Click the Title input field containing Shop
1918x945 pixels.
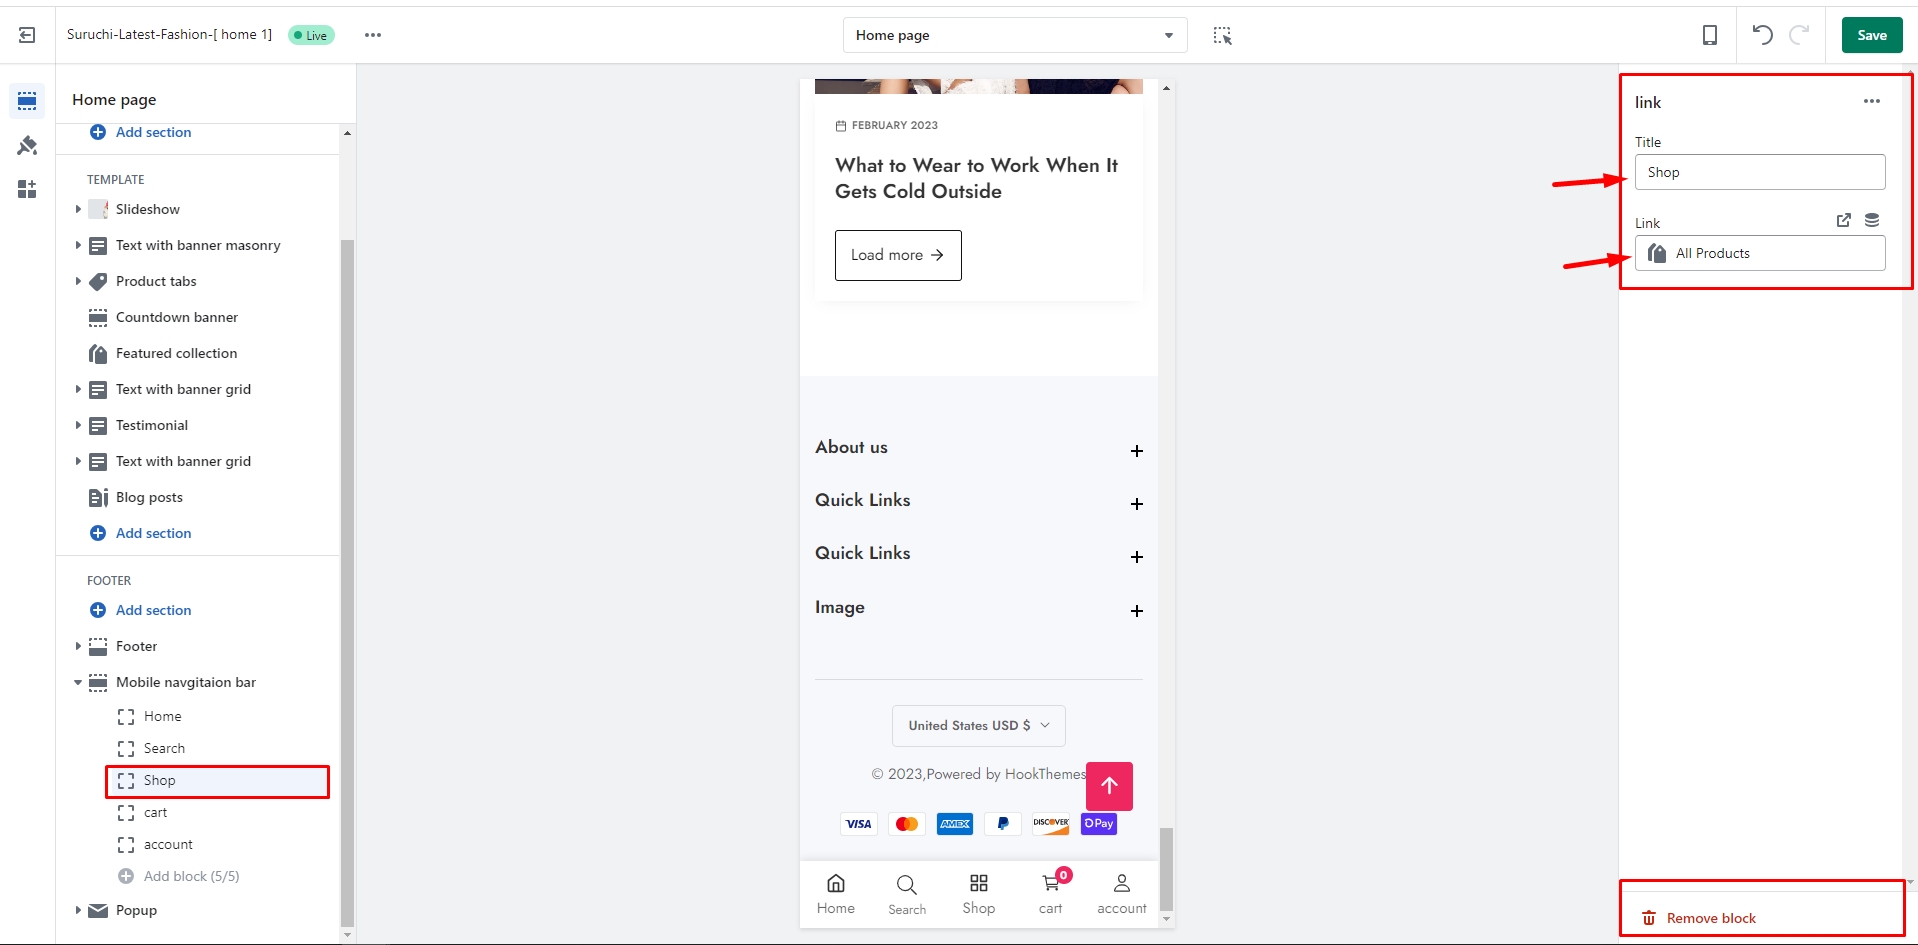(1759, 172)
